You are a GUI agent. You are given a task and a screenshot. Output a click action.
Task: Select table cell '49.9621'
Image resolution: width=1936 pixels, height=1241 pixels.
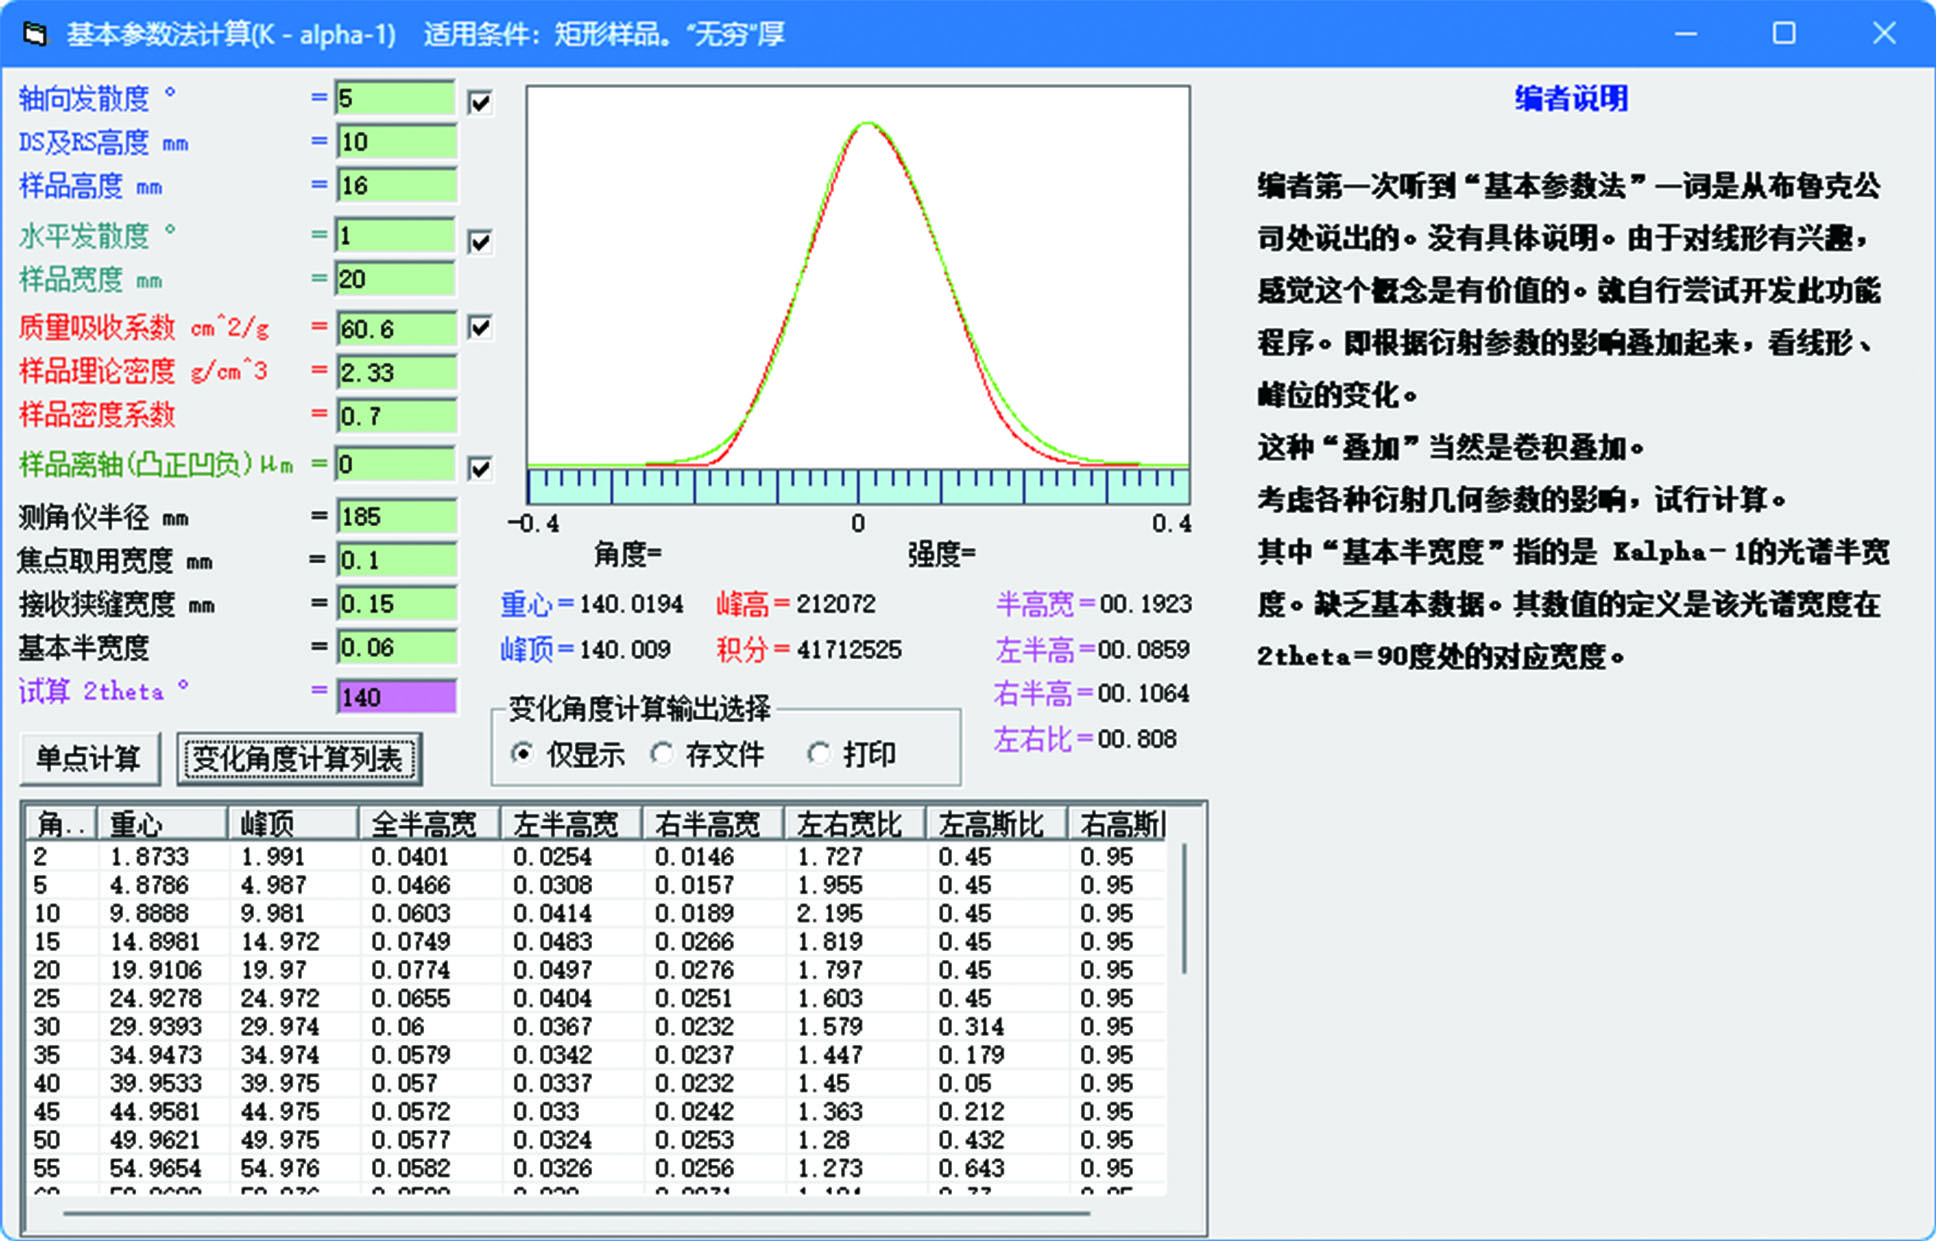[155, 1140]
